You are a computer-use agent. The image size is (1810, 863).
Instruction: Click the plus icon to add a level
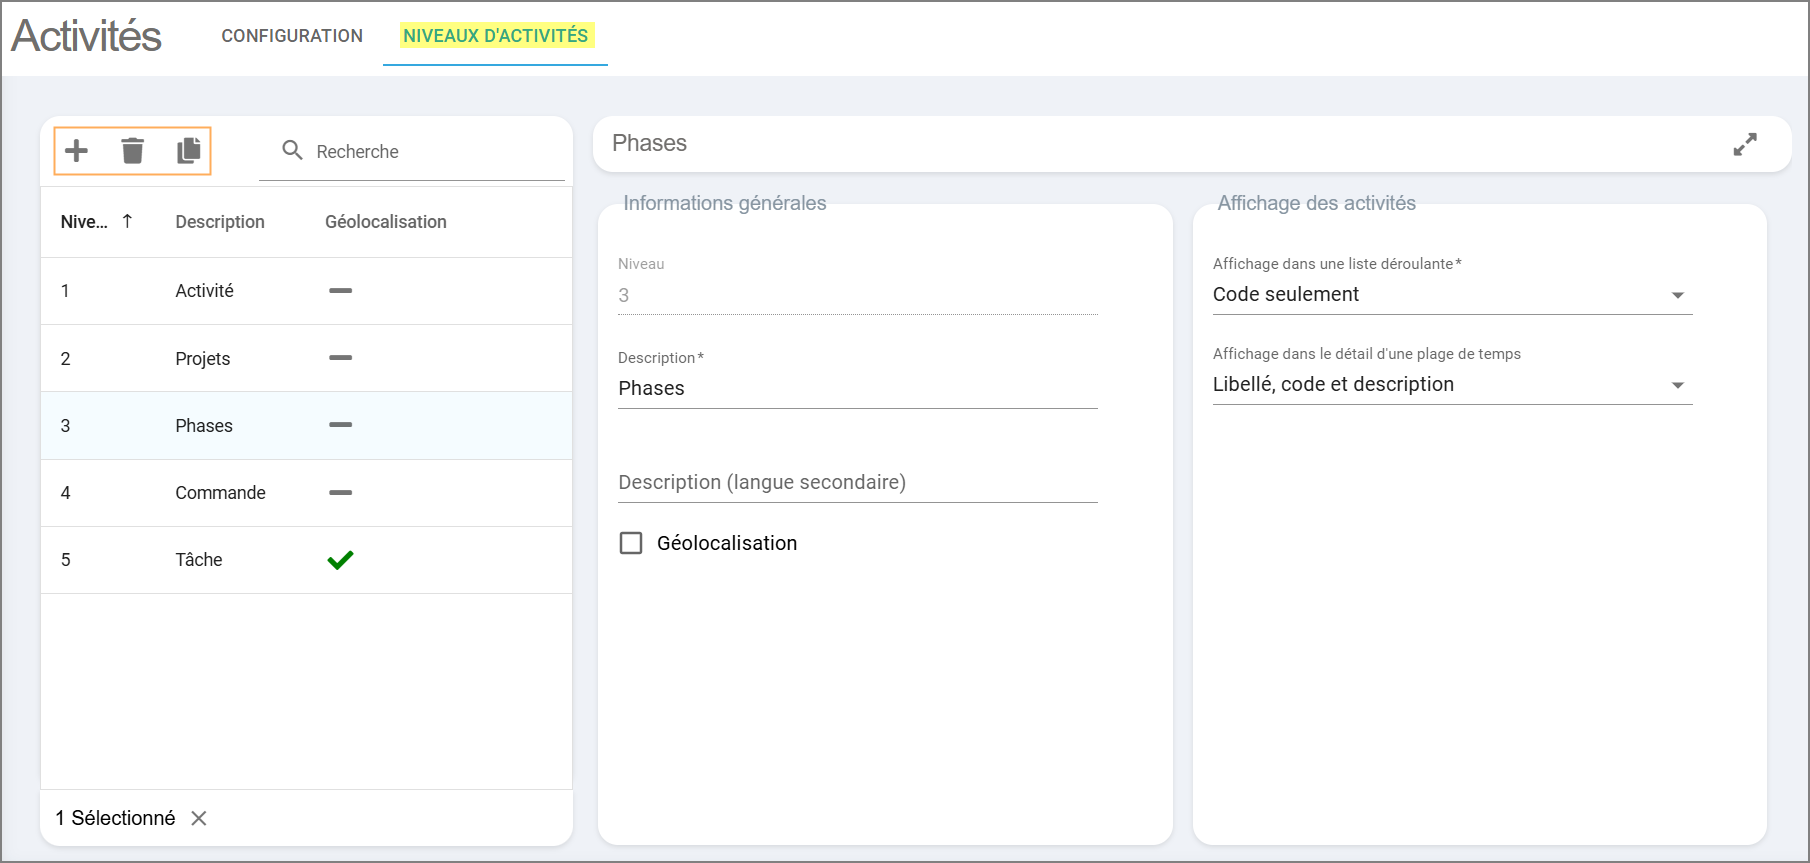click(77, 151)
